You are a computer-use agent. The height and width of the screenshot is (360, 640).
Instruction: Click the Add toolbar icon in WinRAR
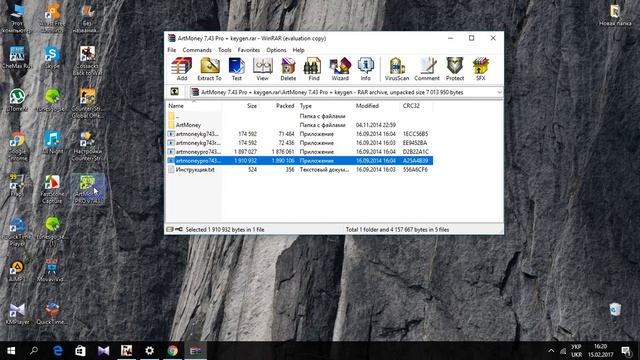(x=182, y=69)
